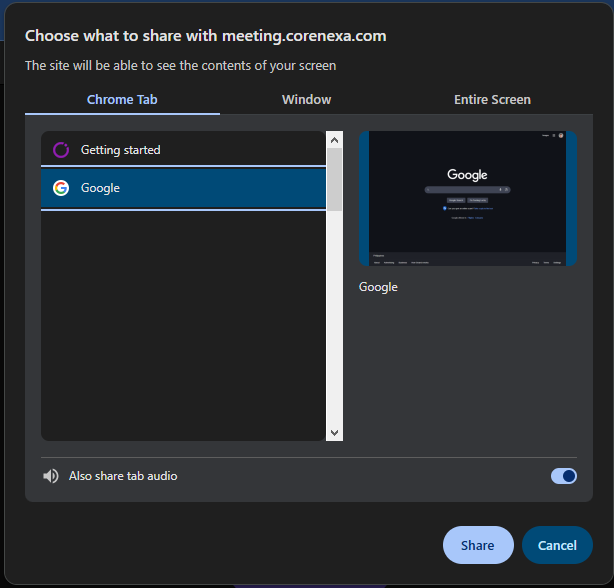Image resolution: width=614 pixels, height=588 pixels.
Task: Click the Google logo inside the preview
Action: tap(467, 175)
